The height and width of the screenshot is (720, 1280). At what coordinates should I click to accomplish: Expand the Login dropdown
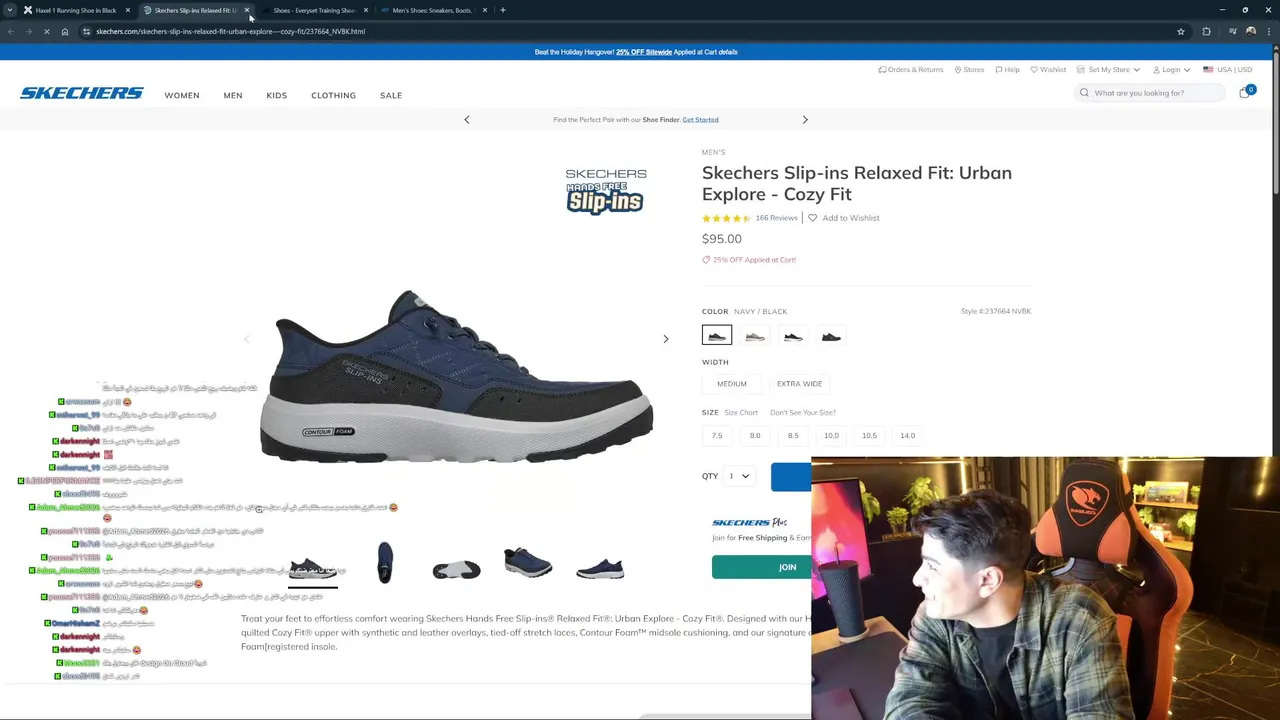1171,70
